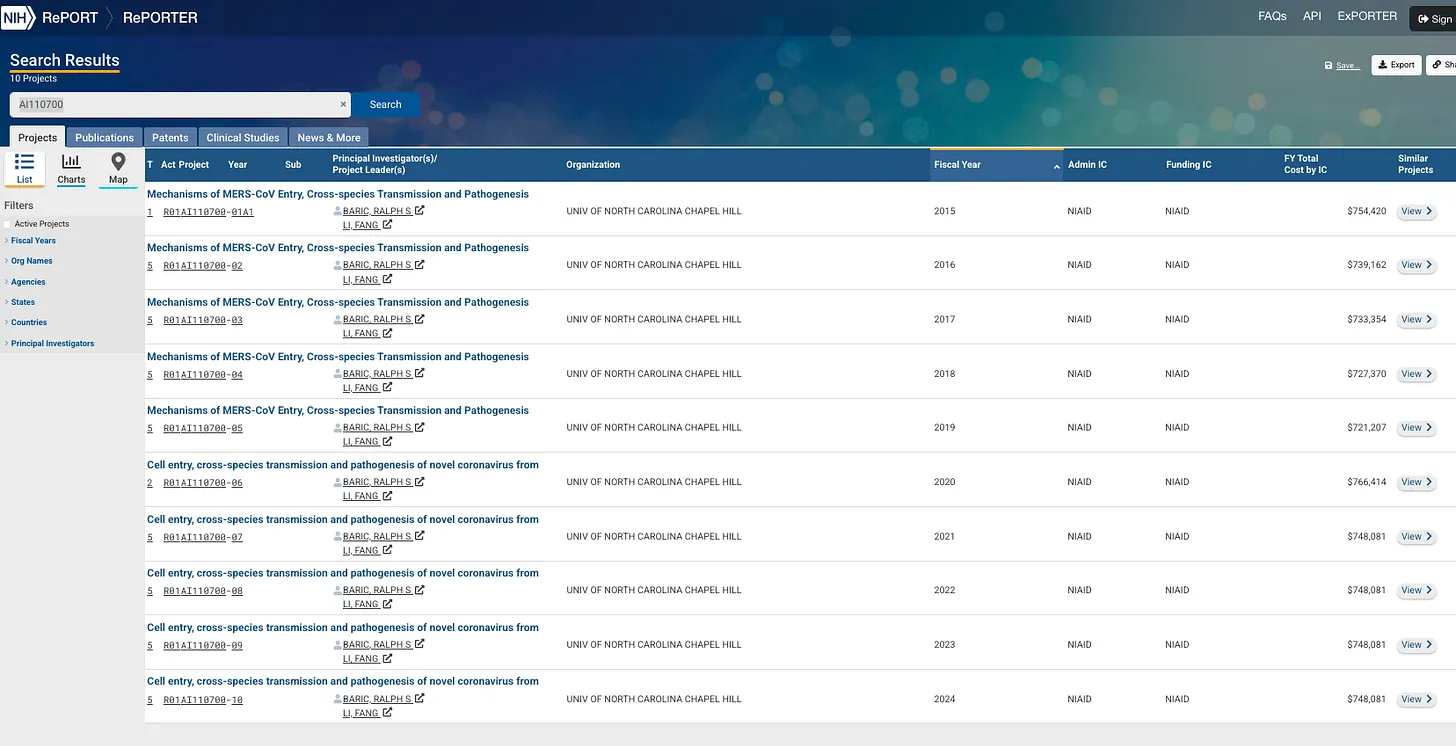Open FAQs in the top menu
The height and width of the screenshot is (746, 1456).
click(1272, 16)
